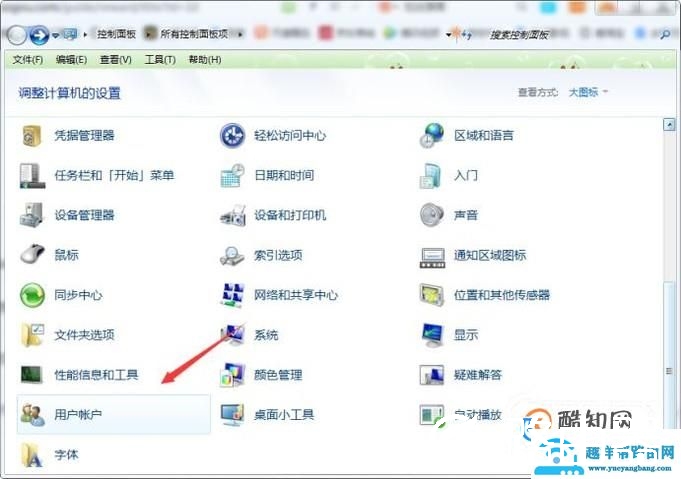Click the blue Forward navigation button
Image resolution: width=681 pixels, height=479 pixels.
tap(39, 35)
